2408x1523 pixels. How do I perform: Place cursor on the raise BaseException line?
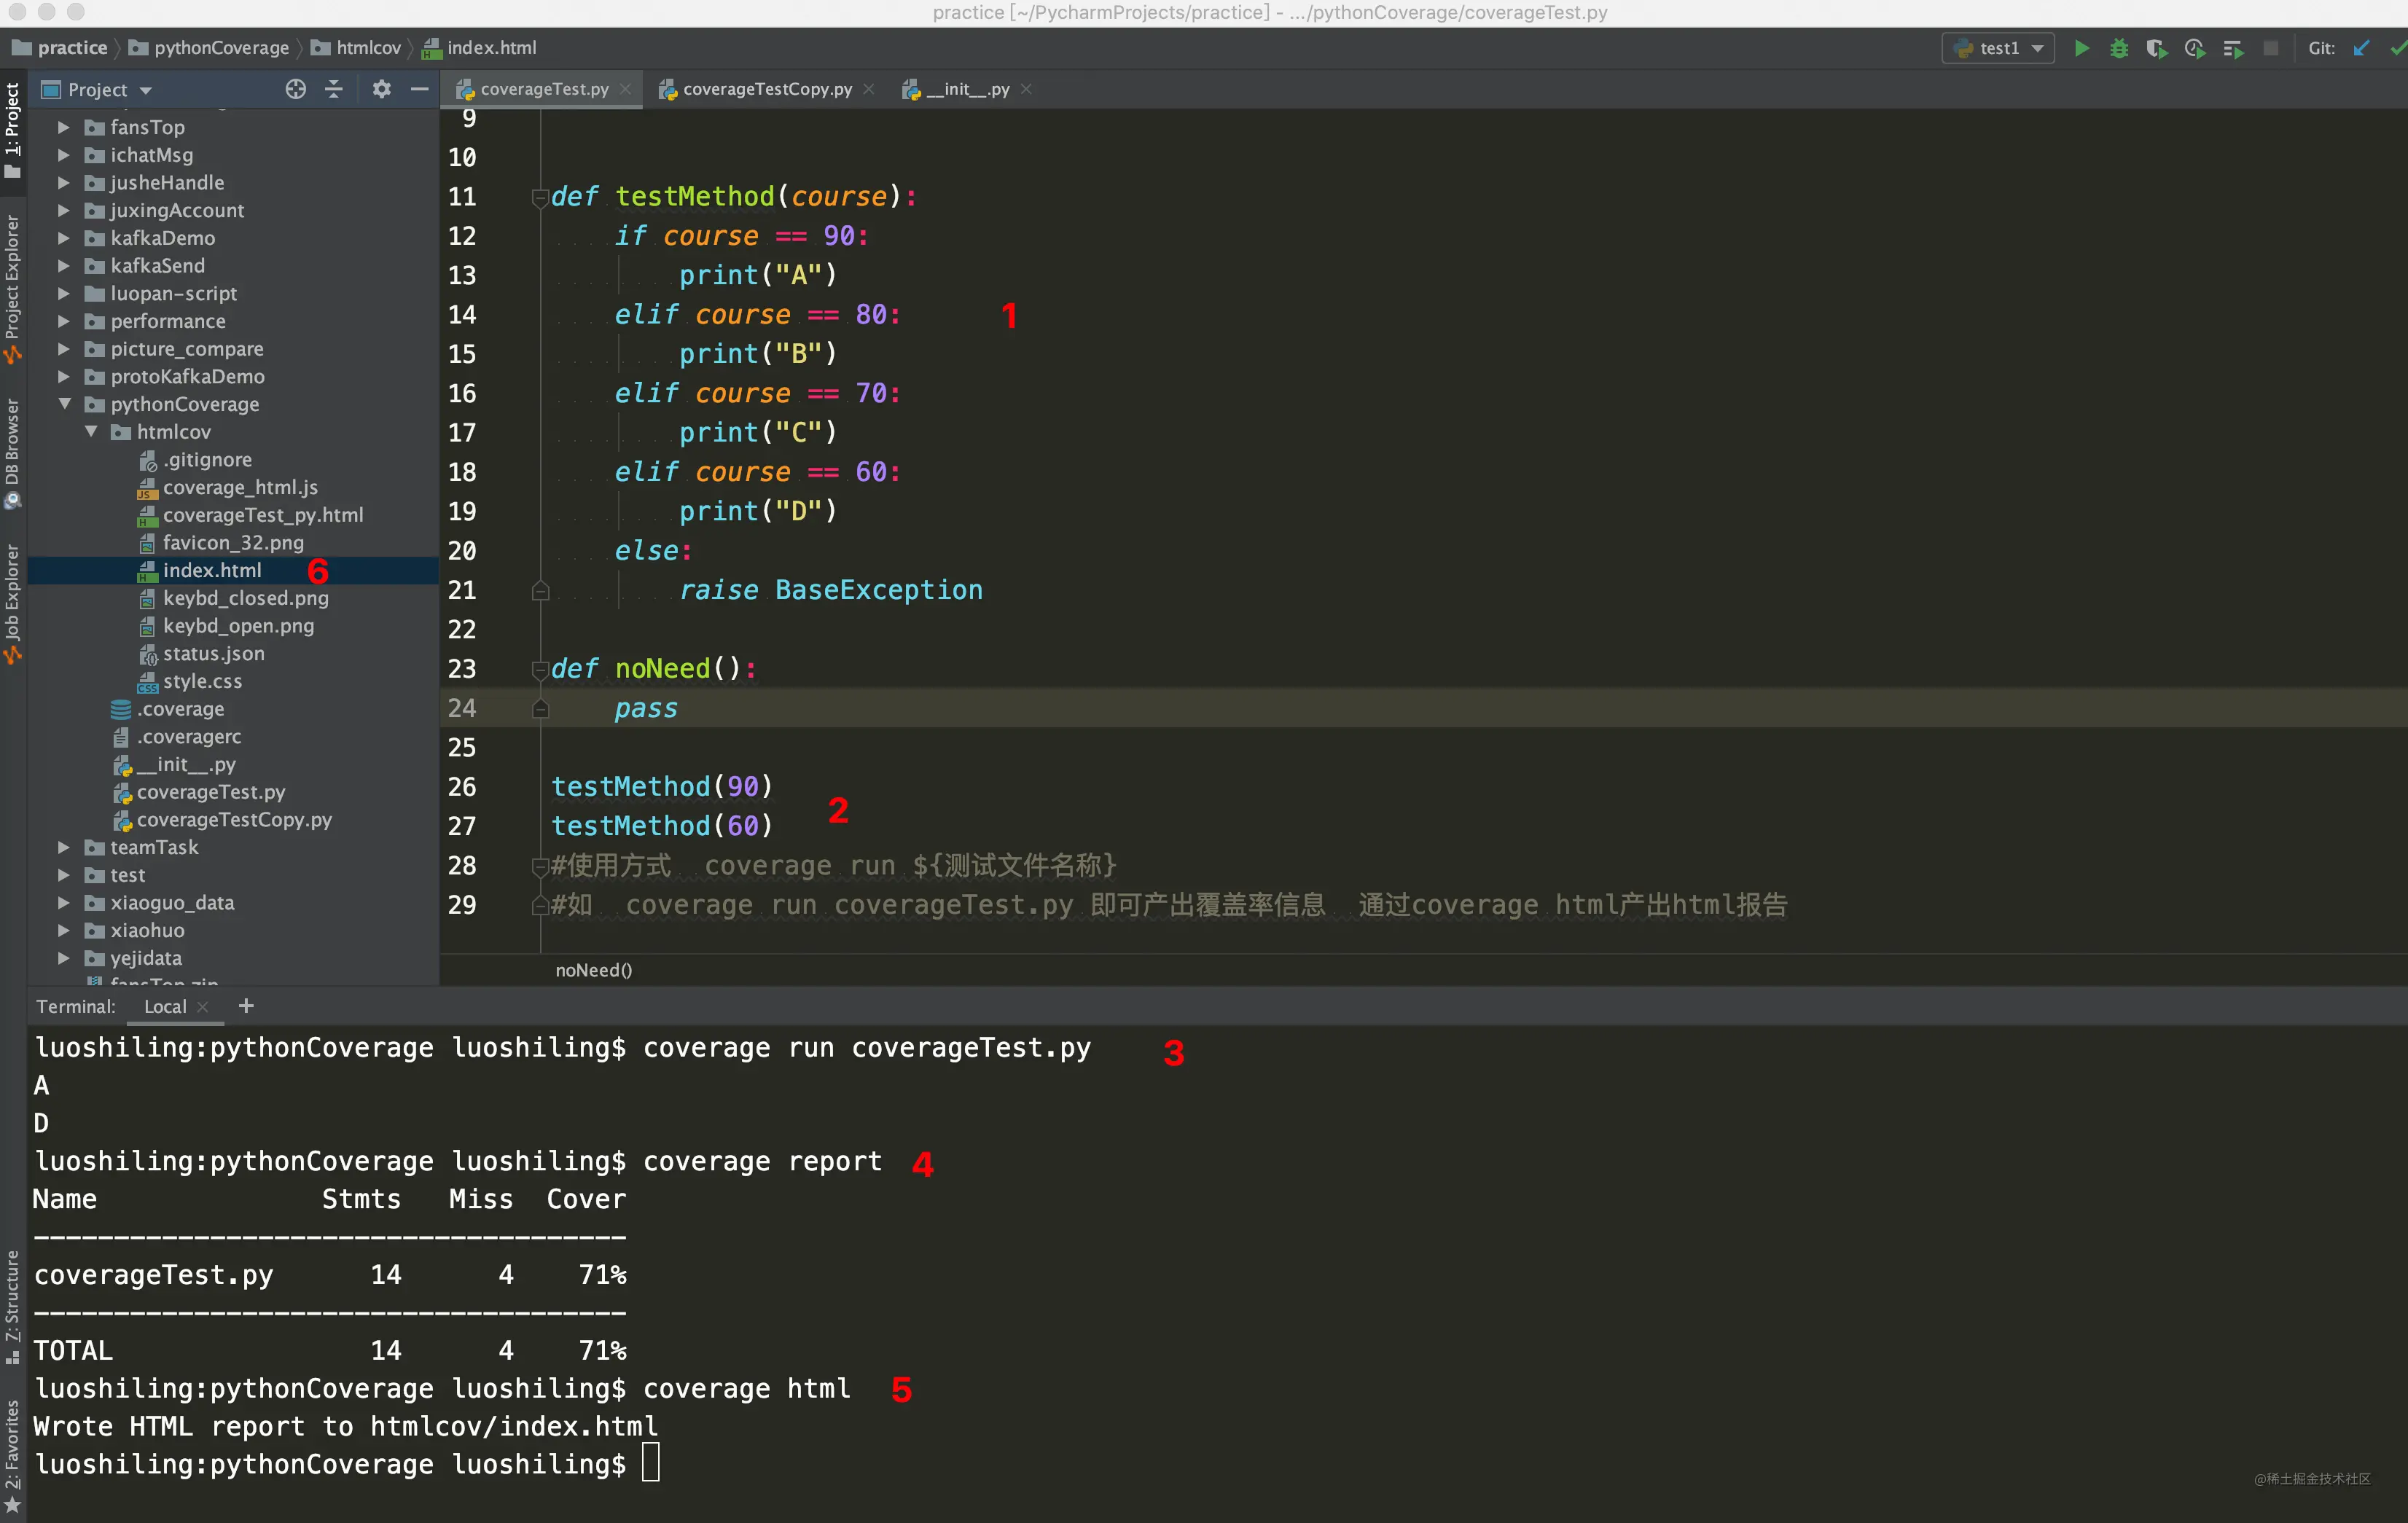[830, 590]
